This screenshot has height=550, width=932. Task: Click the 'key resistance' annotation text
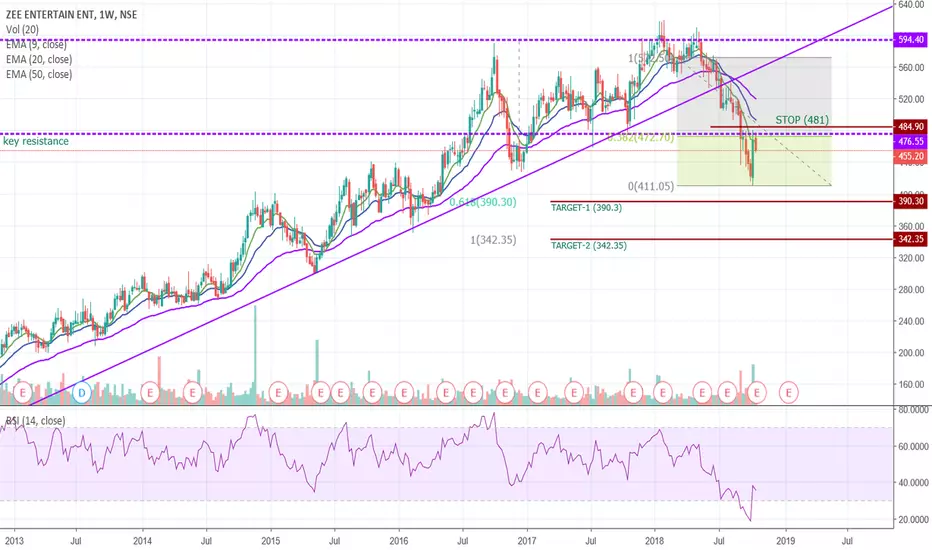(x=36, y=142)
